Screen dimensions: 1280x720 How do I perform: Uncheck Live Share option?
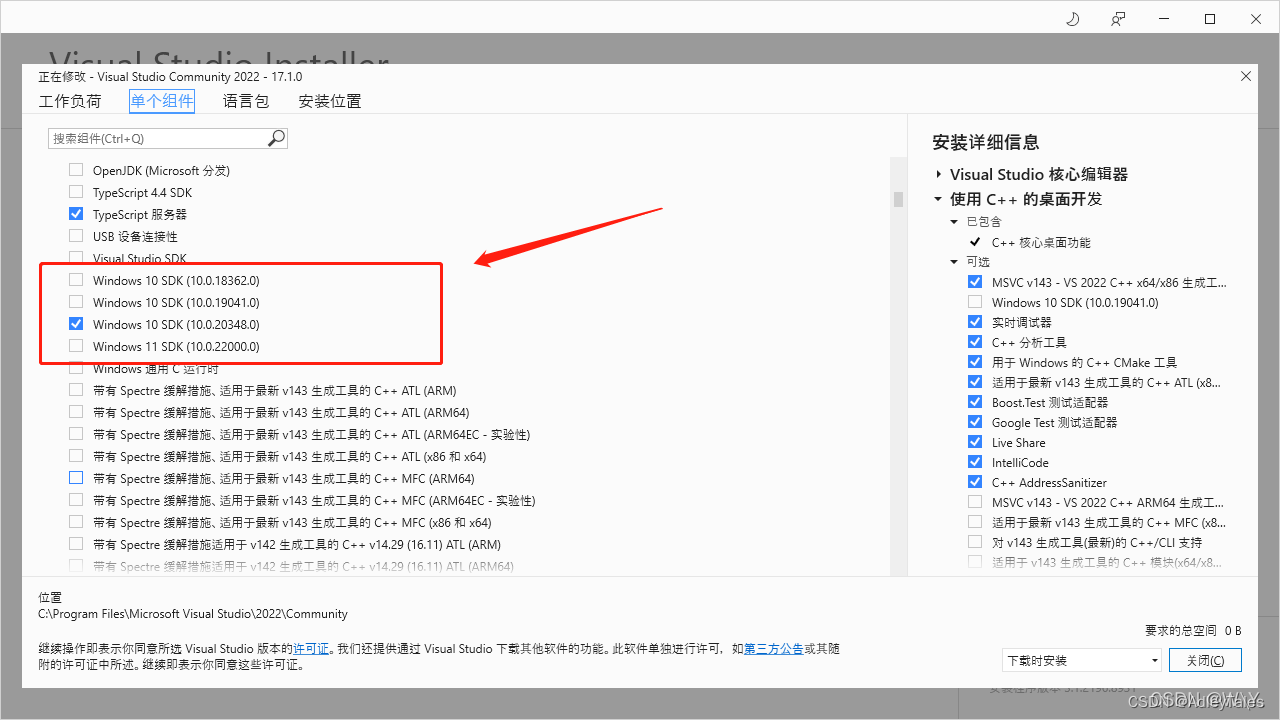(975, 442)
